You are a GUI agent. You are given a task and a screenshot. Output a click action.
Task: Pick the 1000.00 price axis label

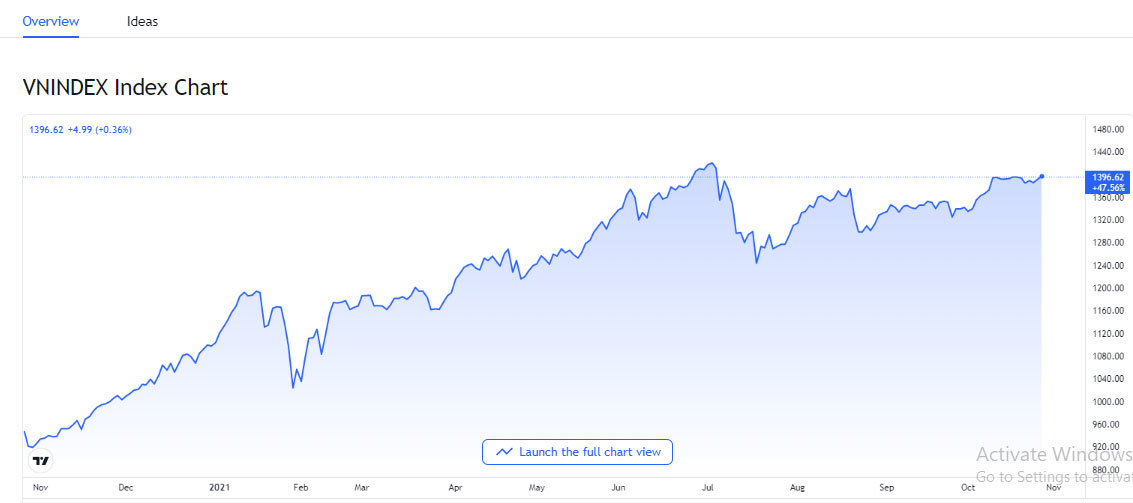[x=1109, y=402]
